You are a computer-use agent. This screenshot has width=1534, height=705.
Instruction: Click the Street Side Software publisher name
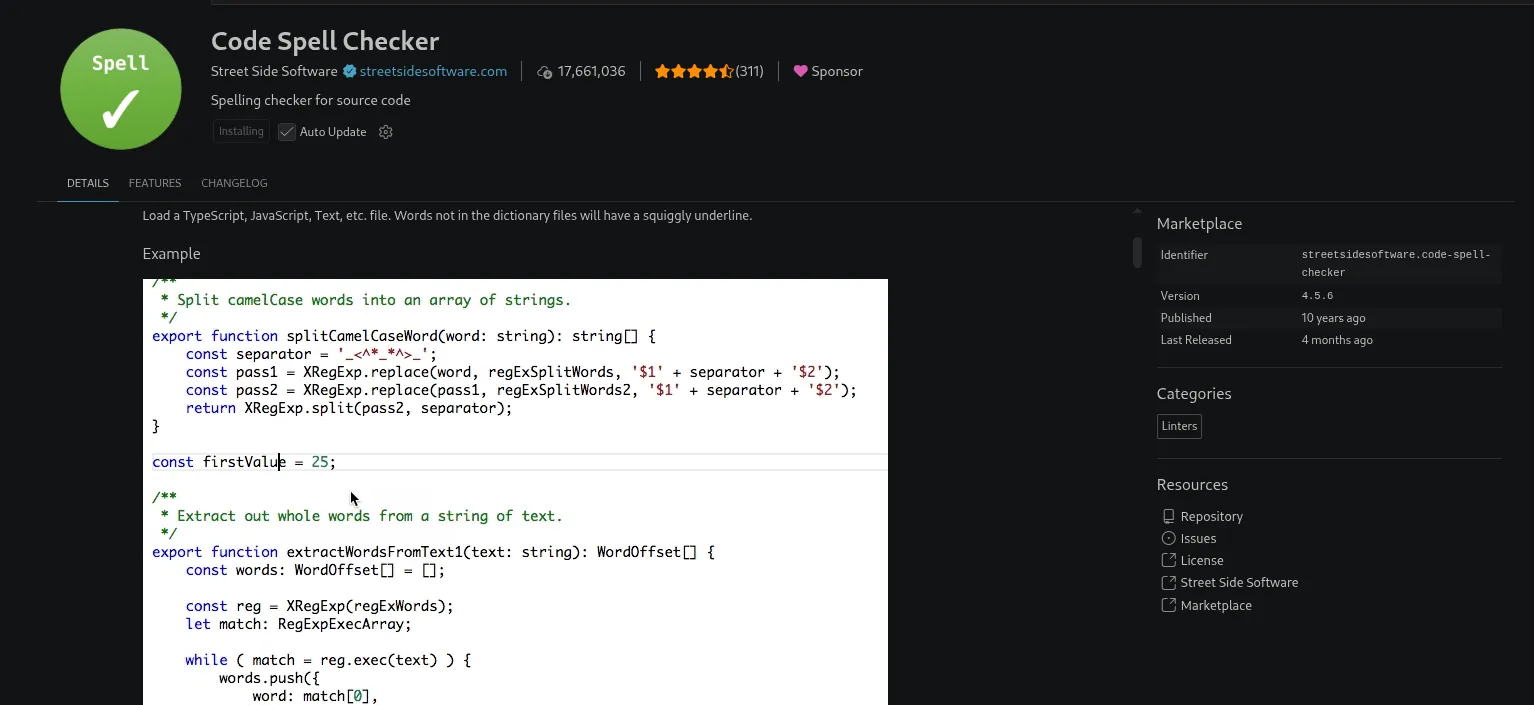[274, 71]
